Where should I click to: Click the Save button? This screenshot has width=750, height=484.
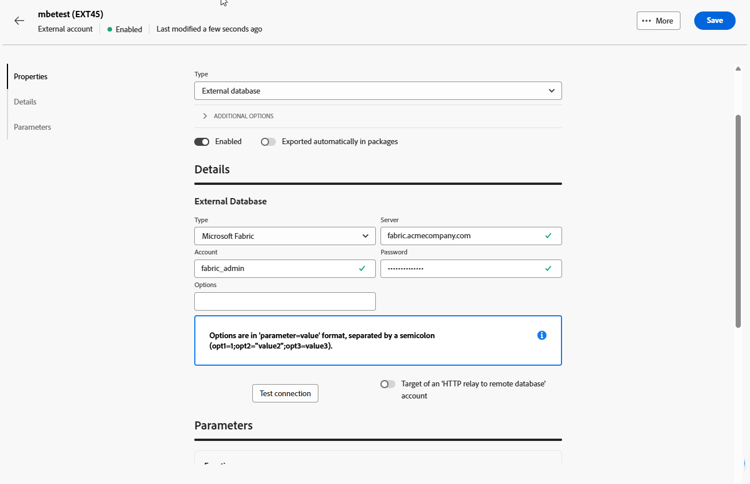[x=714, y=21]
